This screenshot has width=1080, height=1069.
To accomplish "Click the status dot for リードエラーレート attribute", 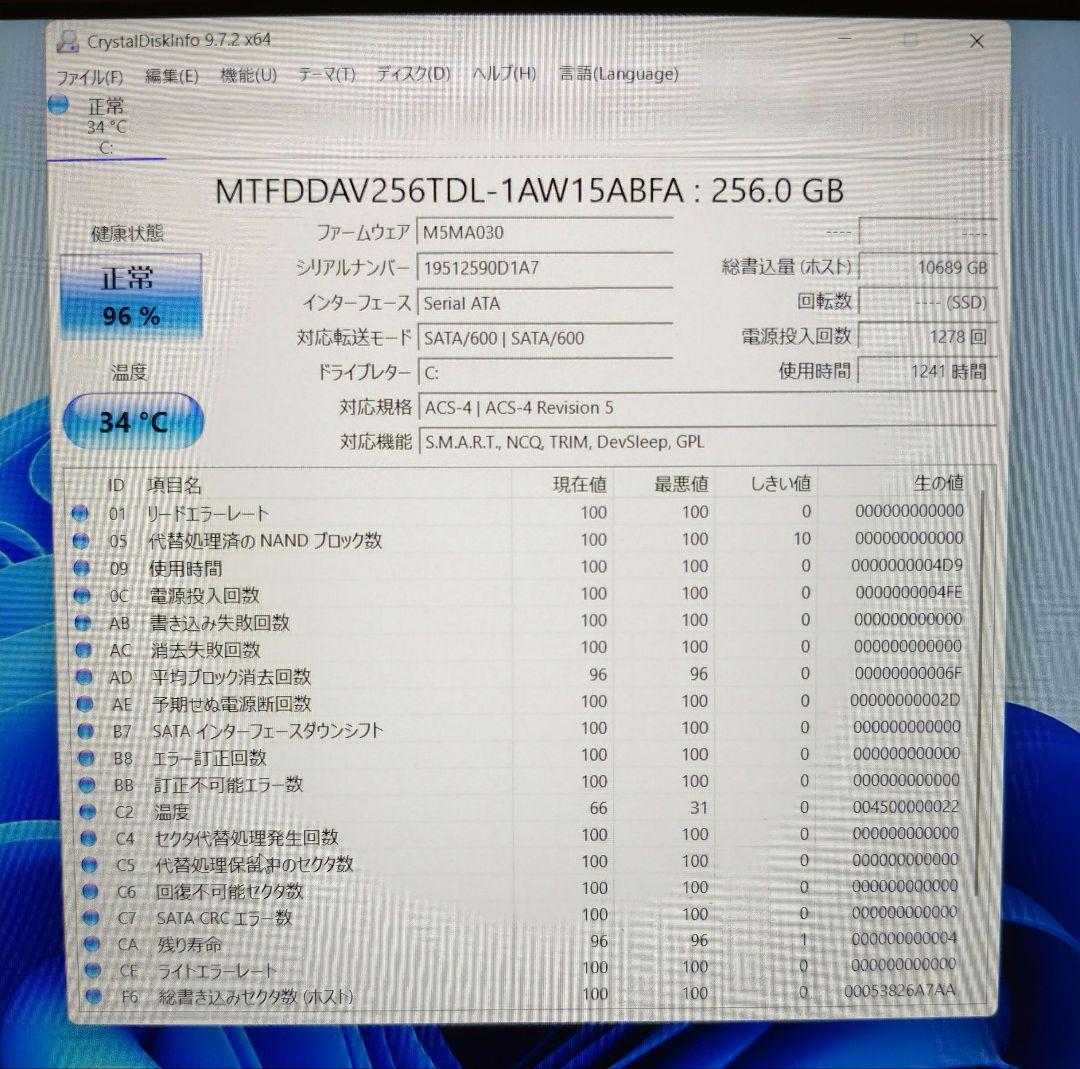I will pos(81,513).
